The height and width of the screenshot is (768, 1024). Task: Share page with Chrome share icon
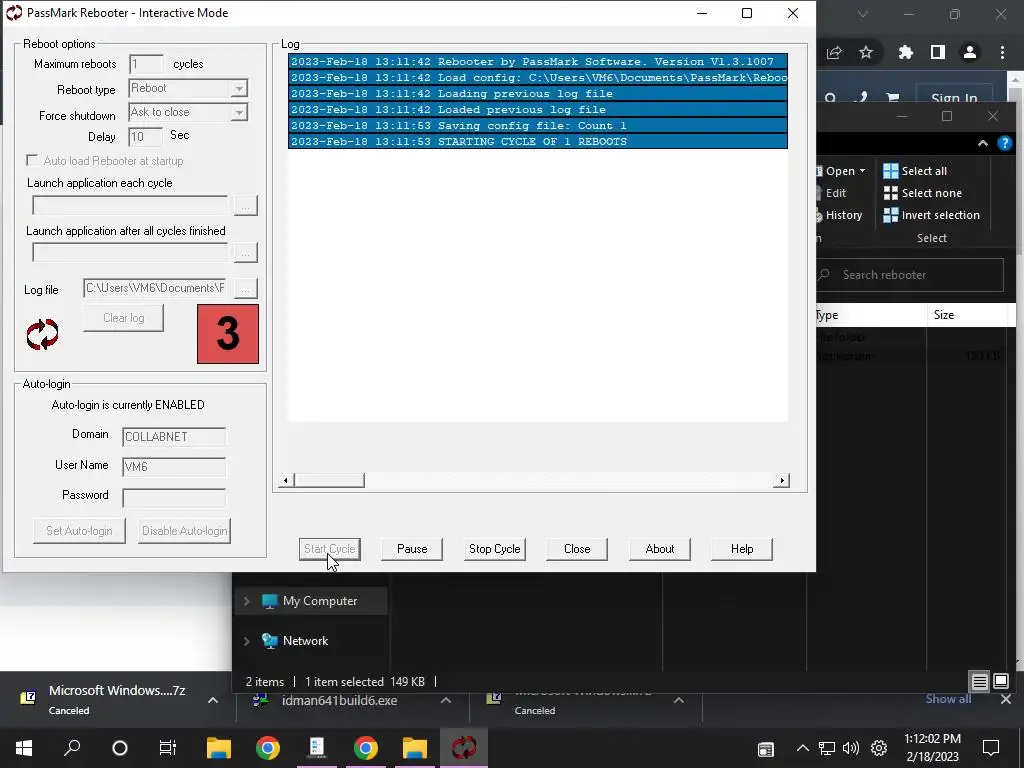(x=834, y=52)
